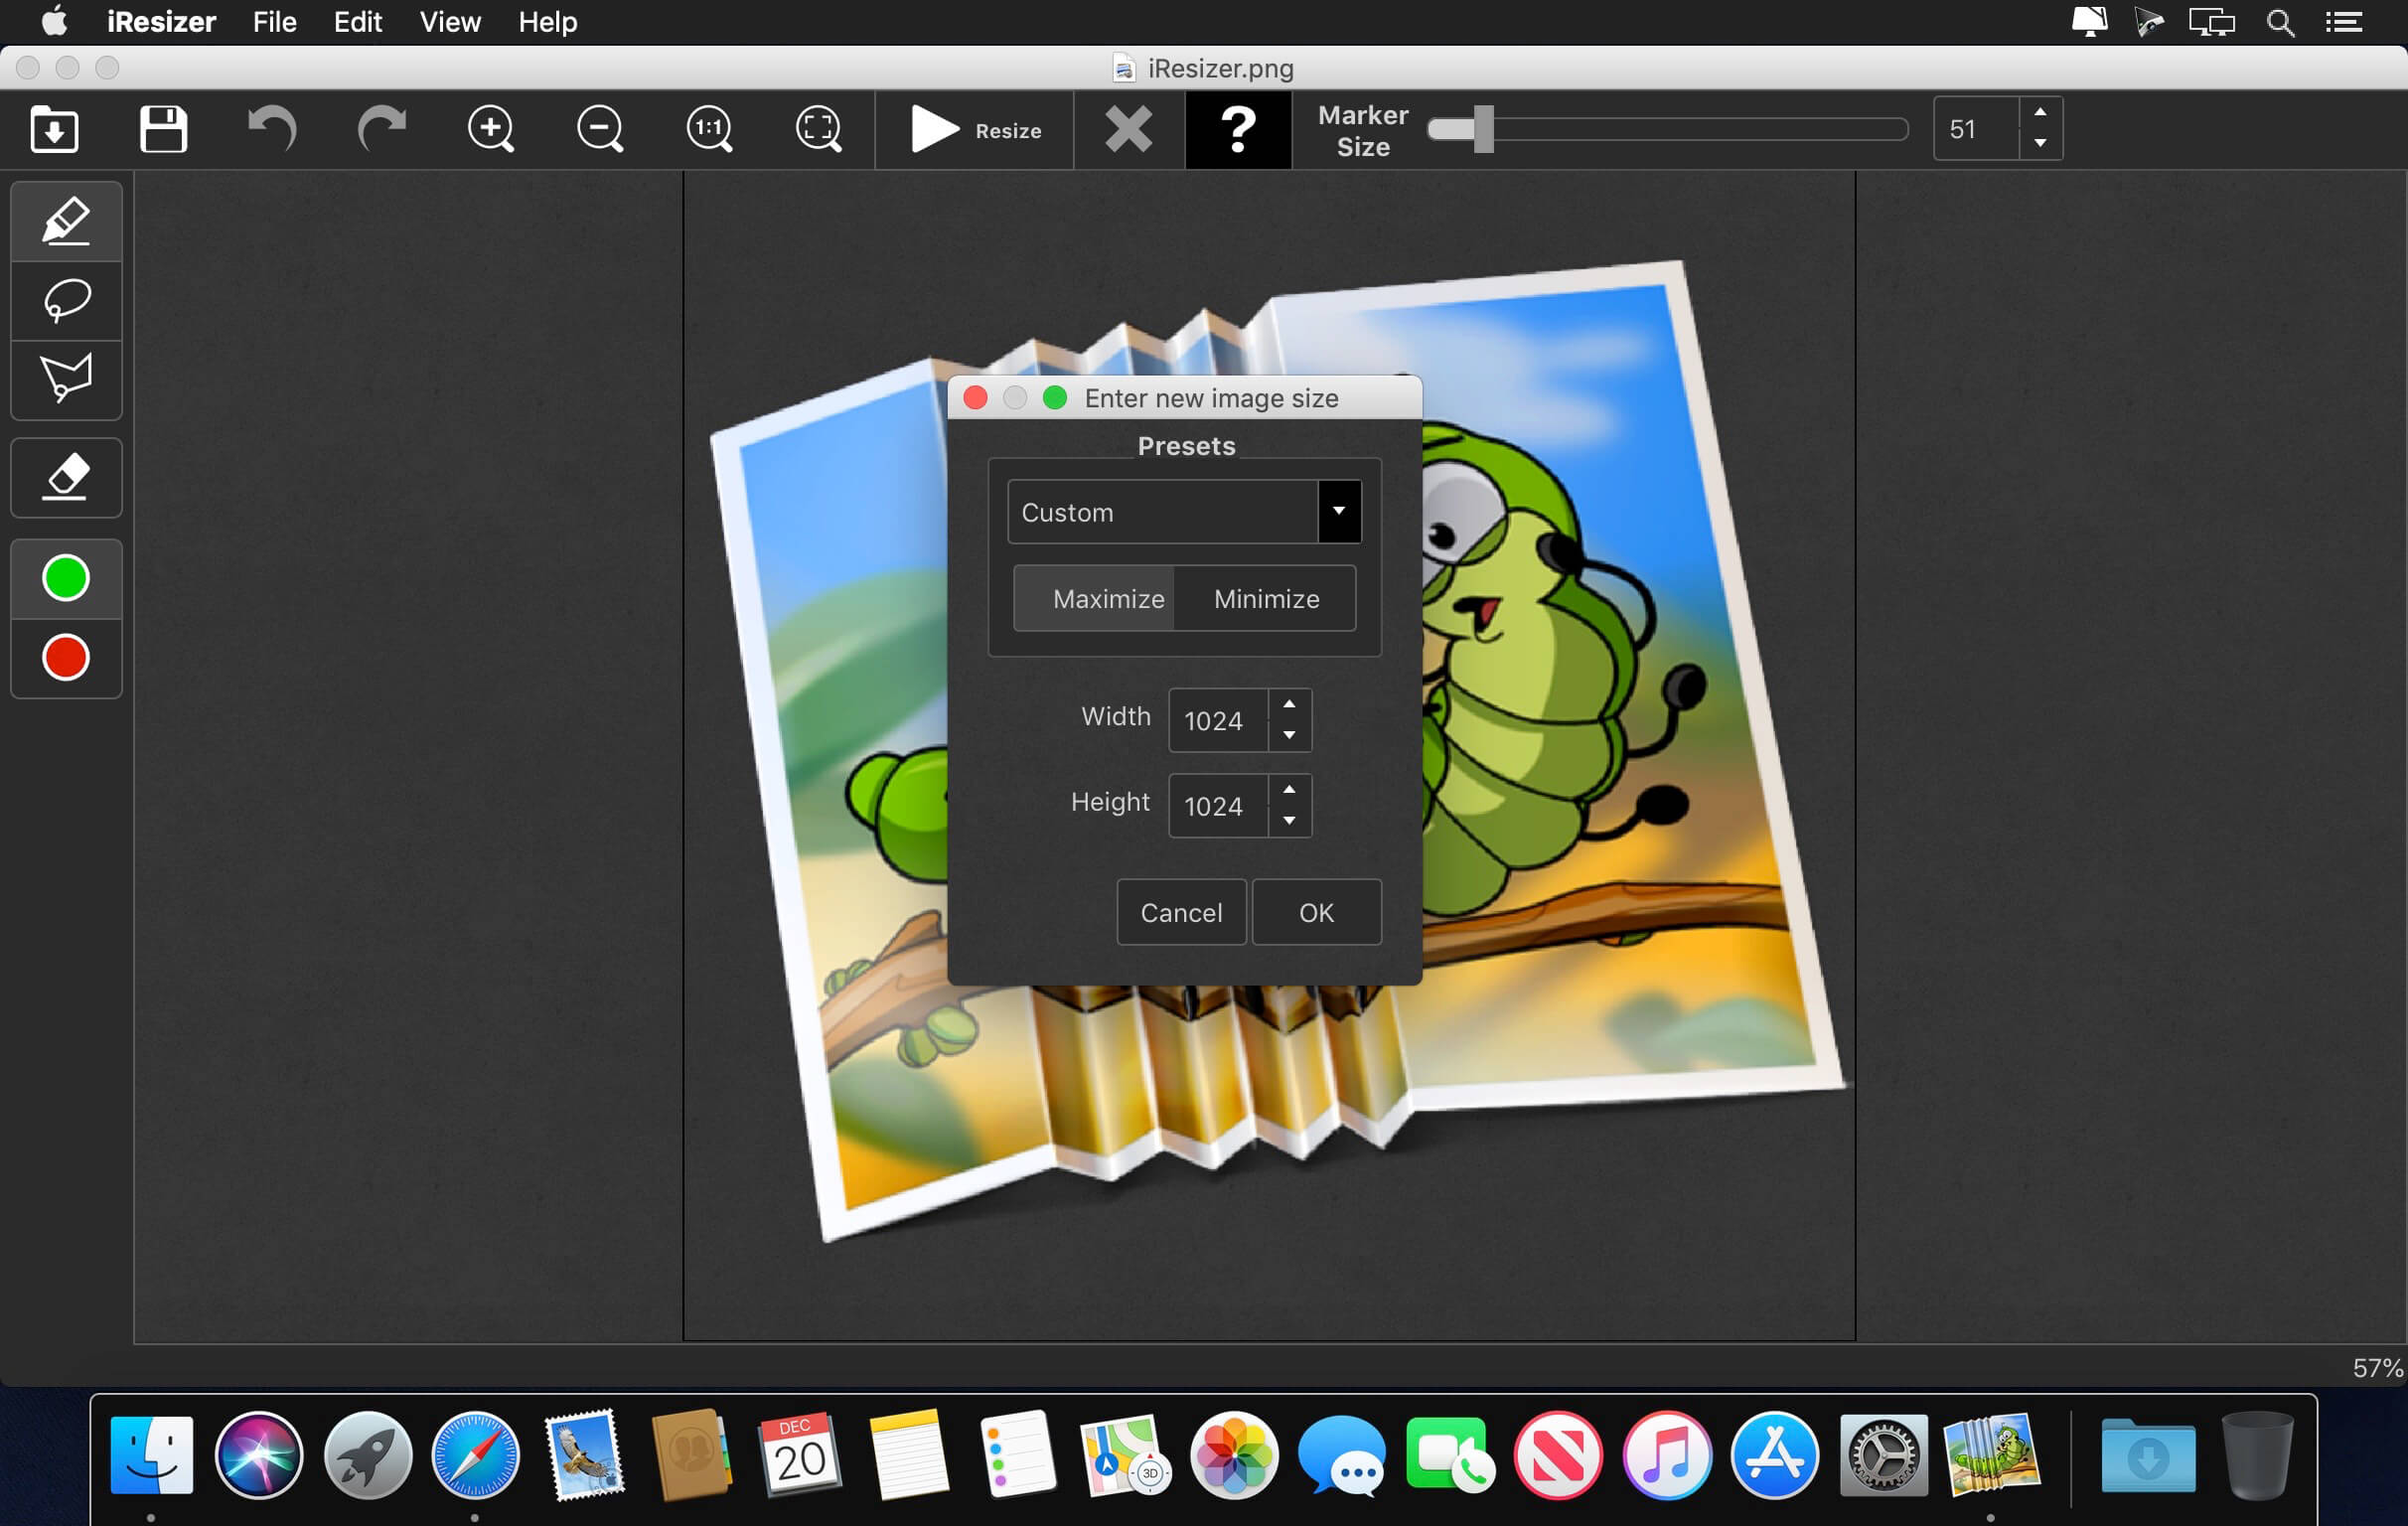Select the Maximize option

point(1095,598)
